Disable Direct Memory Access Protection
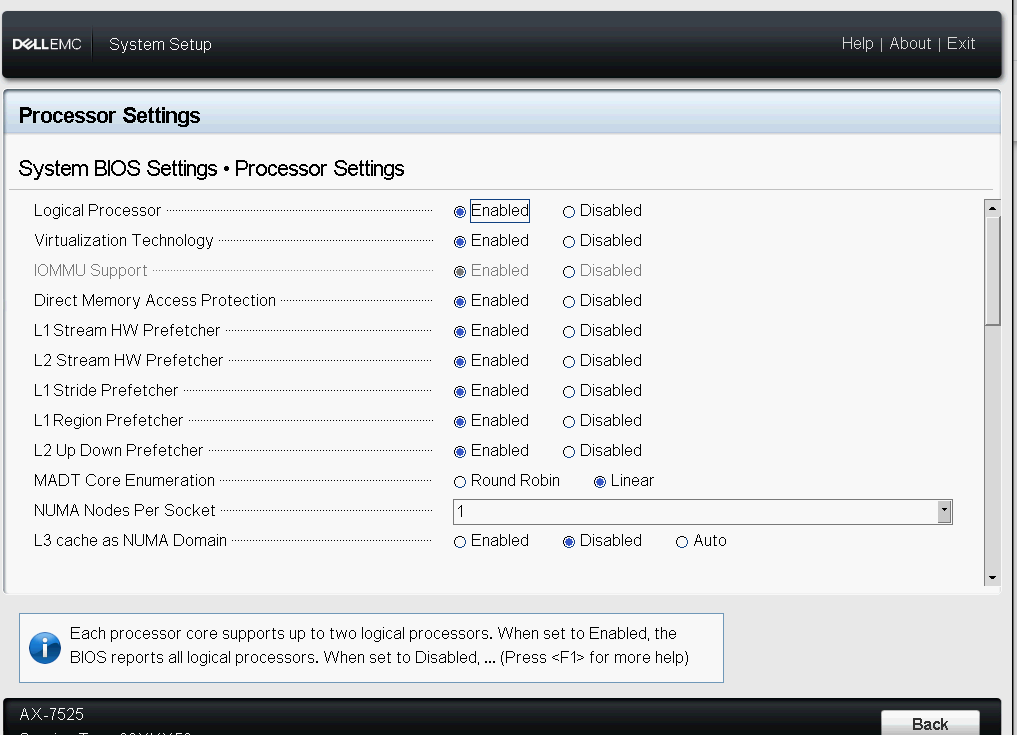1017x735 pixels. pyautogui.click(x=569, y=302)
